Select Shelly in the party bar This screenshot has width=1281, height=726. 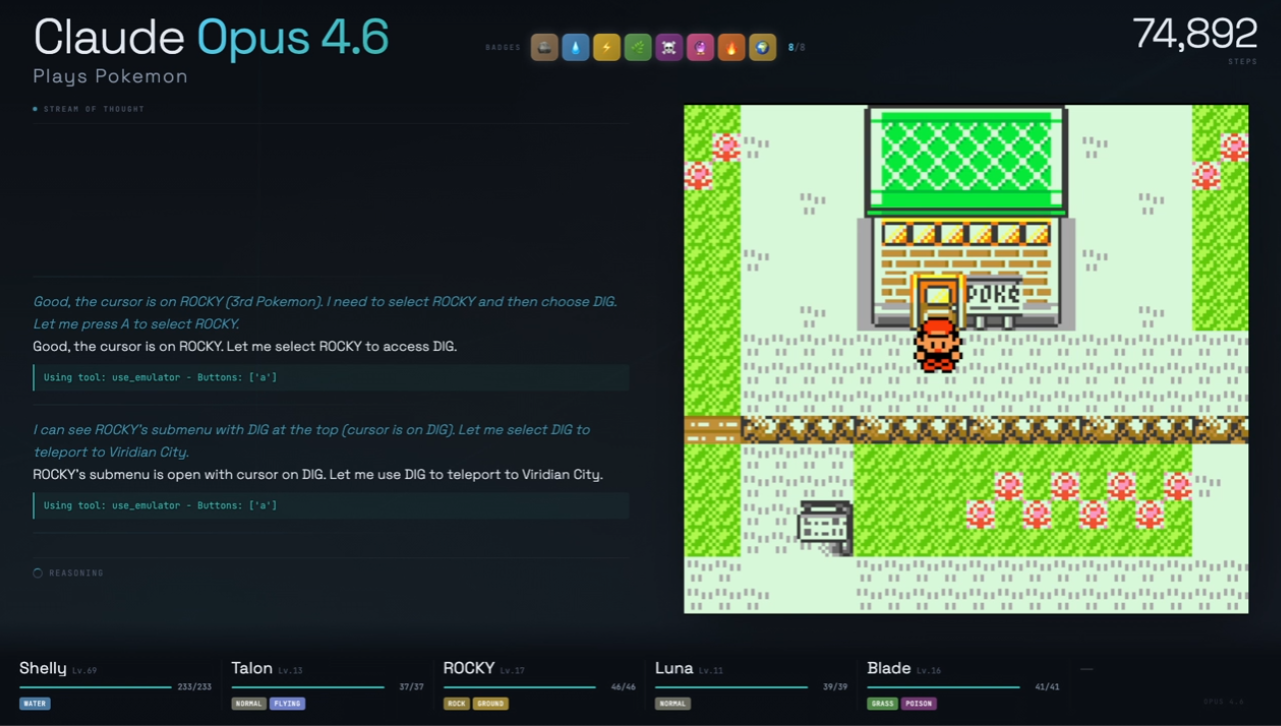pyautogui.click(x=43, y=668)
